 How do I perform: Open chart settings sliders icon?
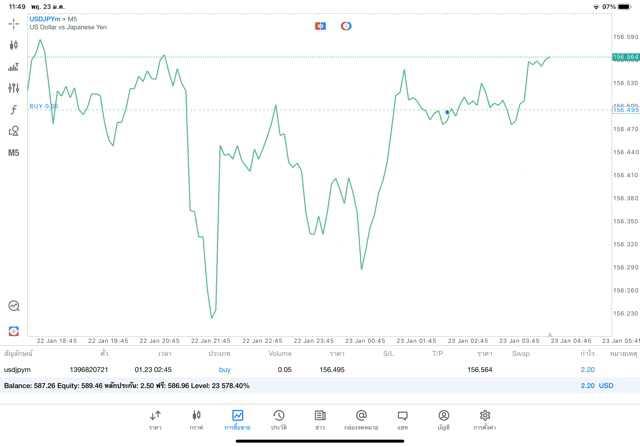point(14,88)
